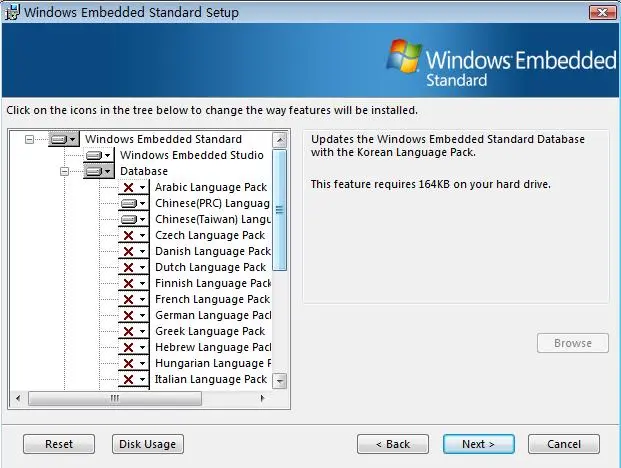Select Italian Language Pack in the tree
This screenshot has width=621, height=468.
click(211, 379)
